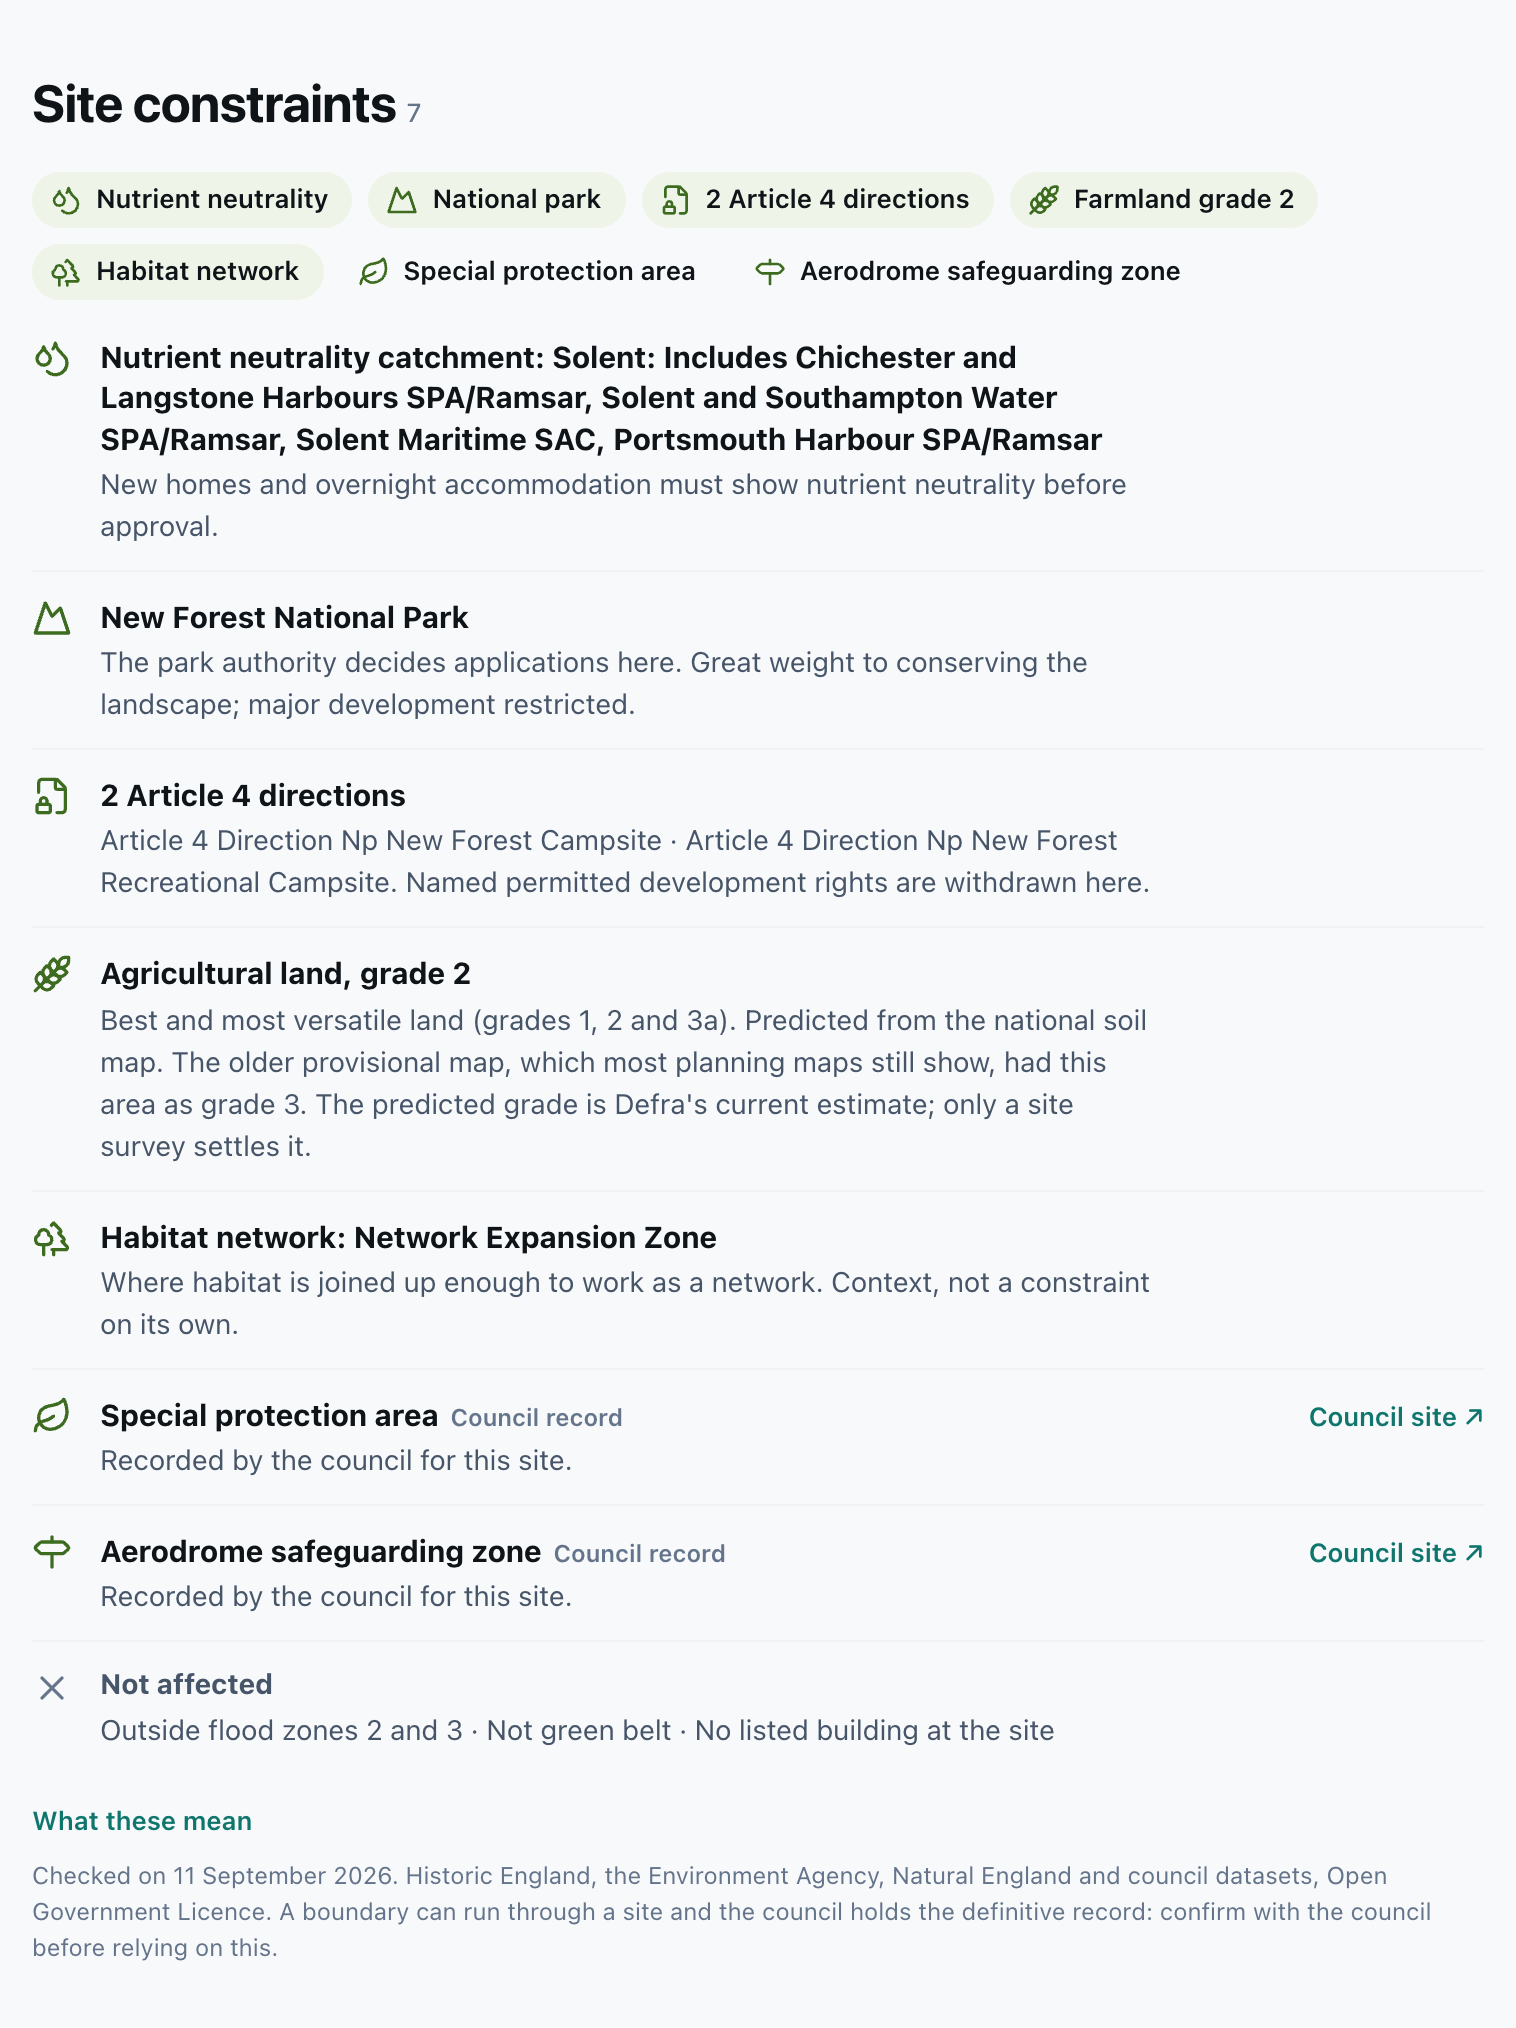
Task: Click the leaf icon beside Special protection area heading
Action: 52,1417
